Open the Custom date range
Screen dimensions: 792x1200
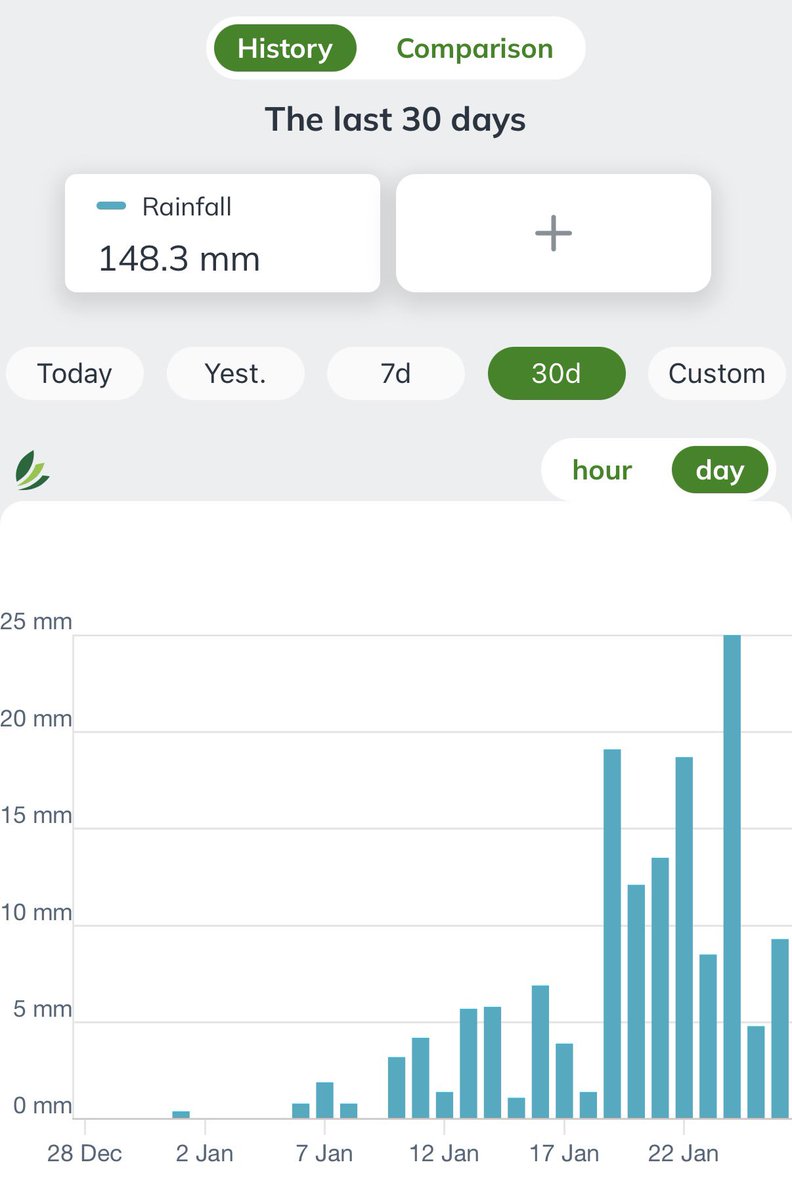[717, 374]
